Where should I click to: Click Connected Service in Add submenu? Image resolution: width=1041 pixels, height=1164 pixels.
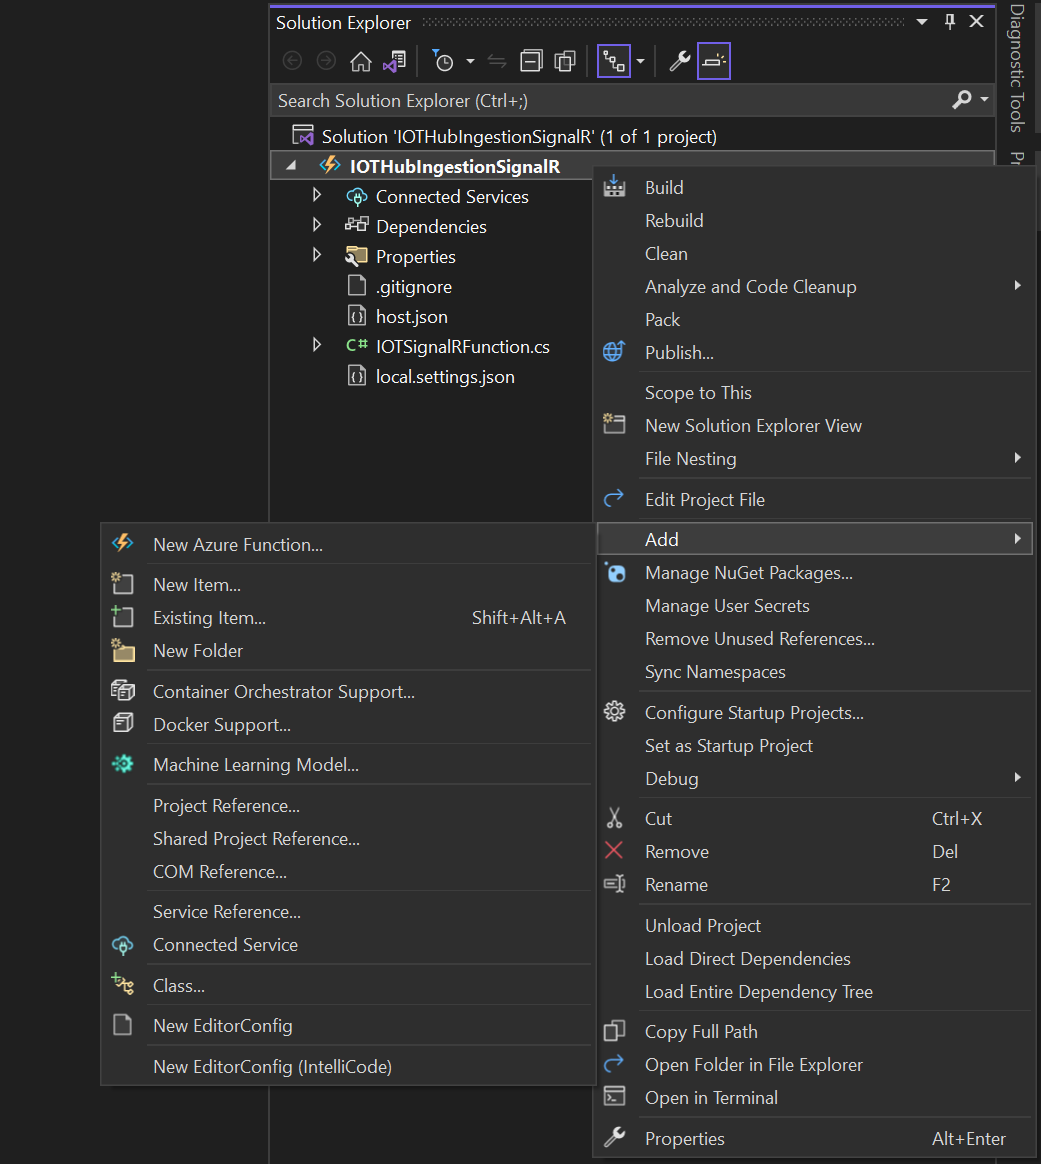(x=348, y=945)
